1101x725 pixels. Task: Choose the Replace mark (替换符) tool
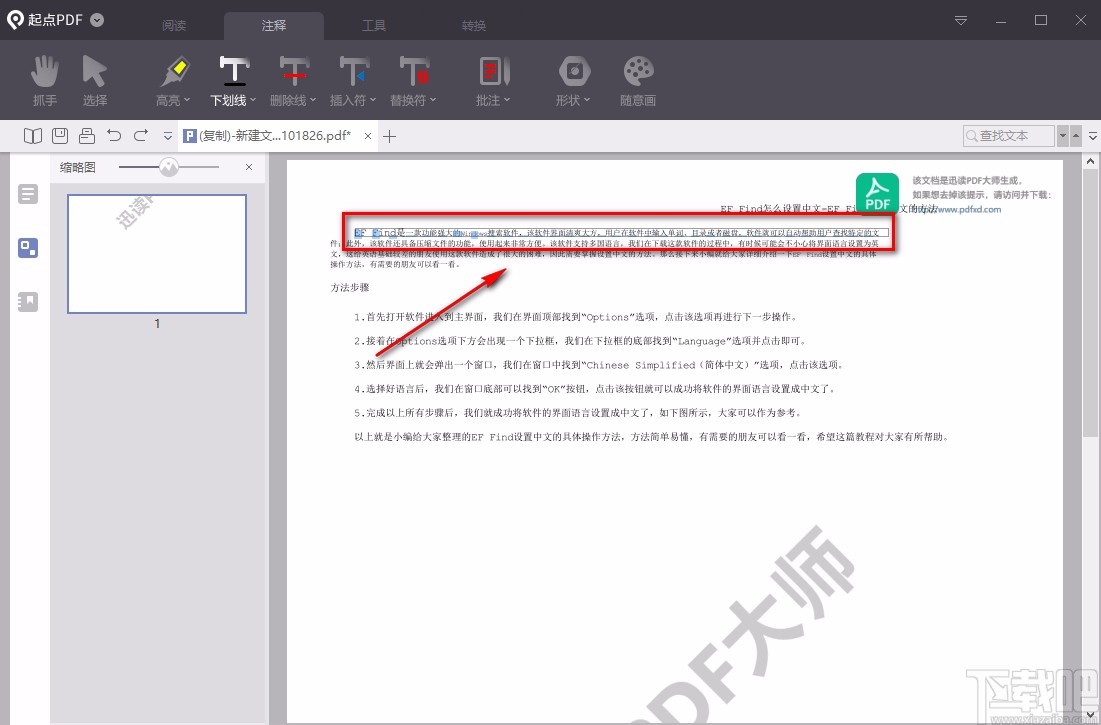coord(414,71)
